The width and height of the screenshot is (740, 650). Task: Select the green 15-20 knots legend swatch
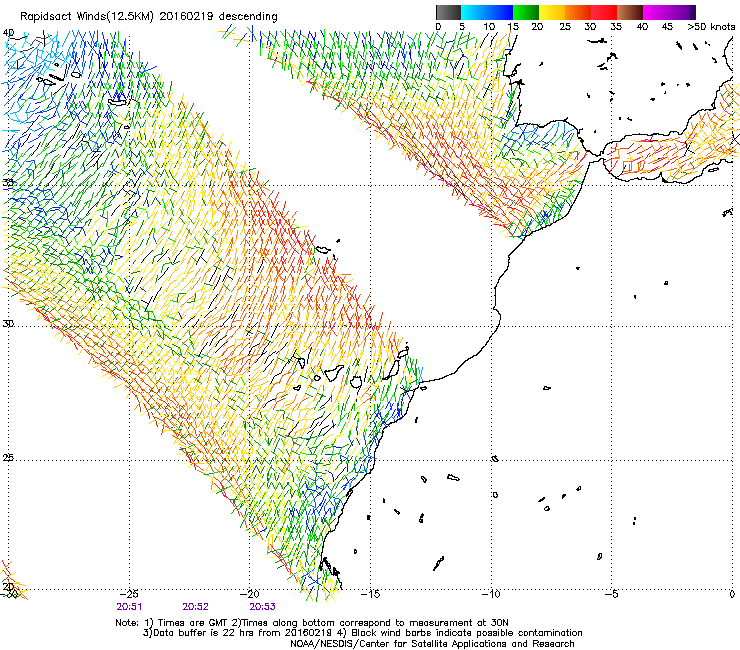[x=526, y=12]
